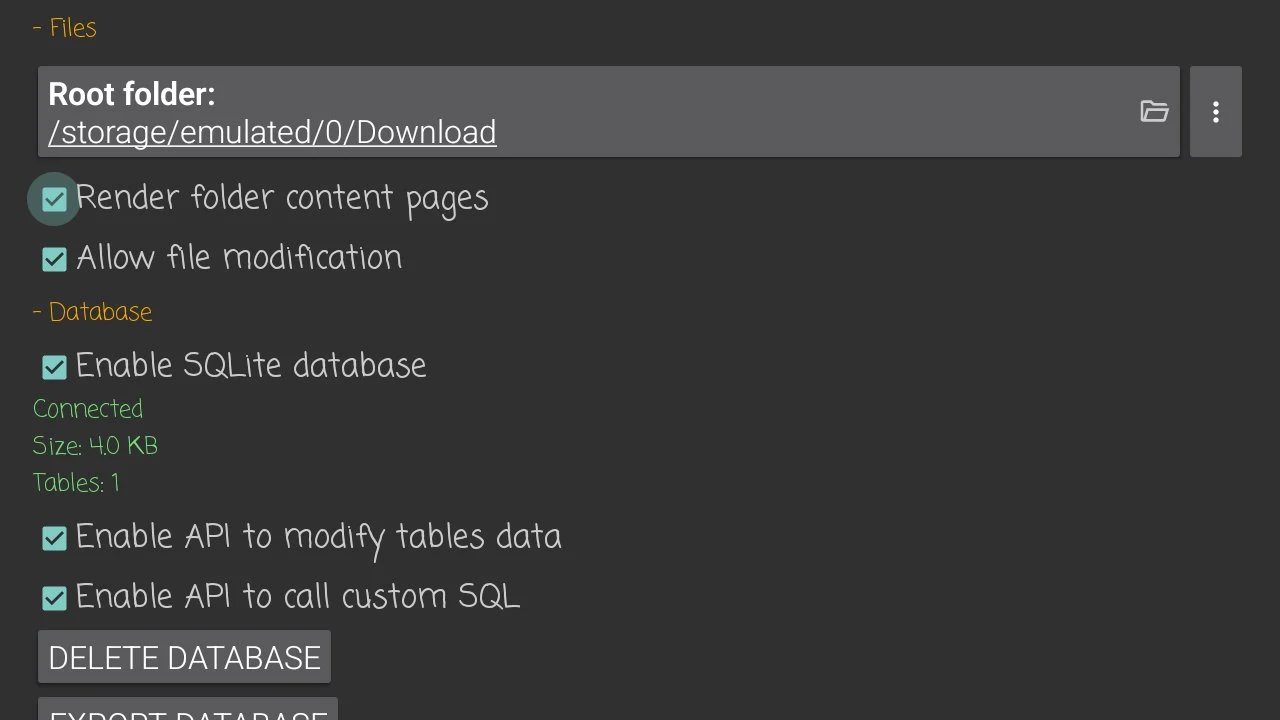This screenshot has width=1280, height=720.
Task: Open the /storage/emulated/0/Download path link
Action: [x=272, y=132]
